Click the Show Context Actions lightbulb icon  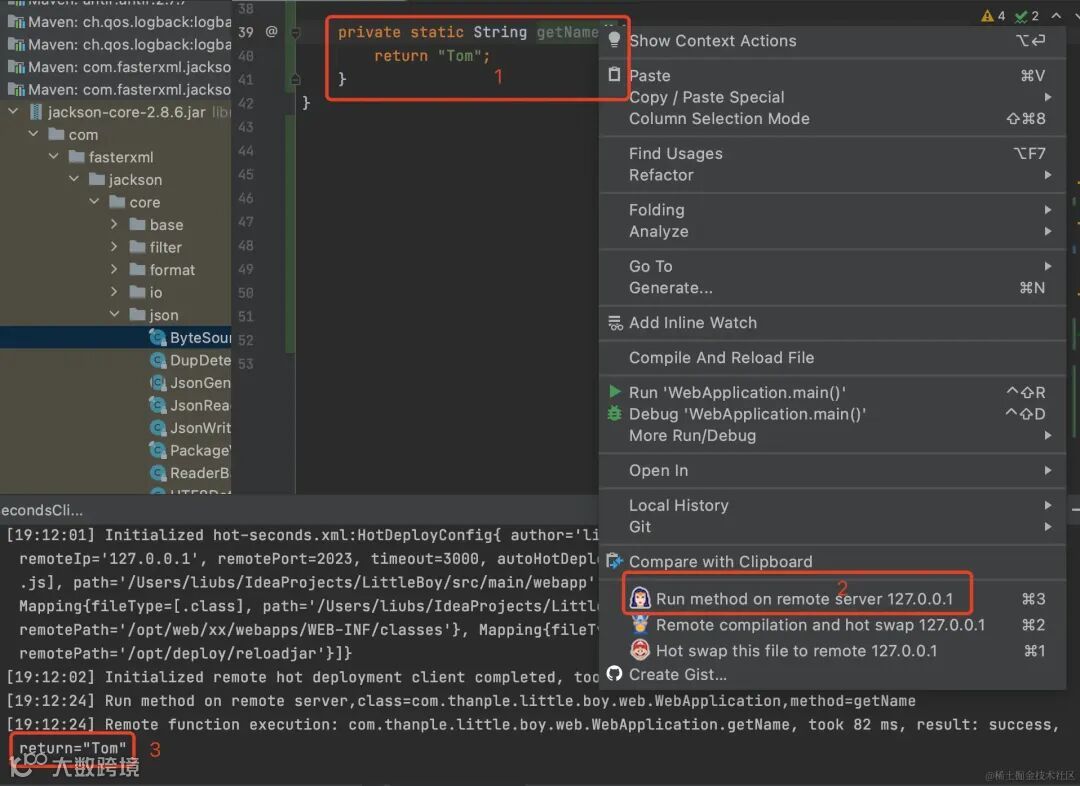click(x=614, y=40)
